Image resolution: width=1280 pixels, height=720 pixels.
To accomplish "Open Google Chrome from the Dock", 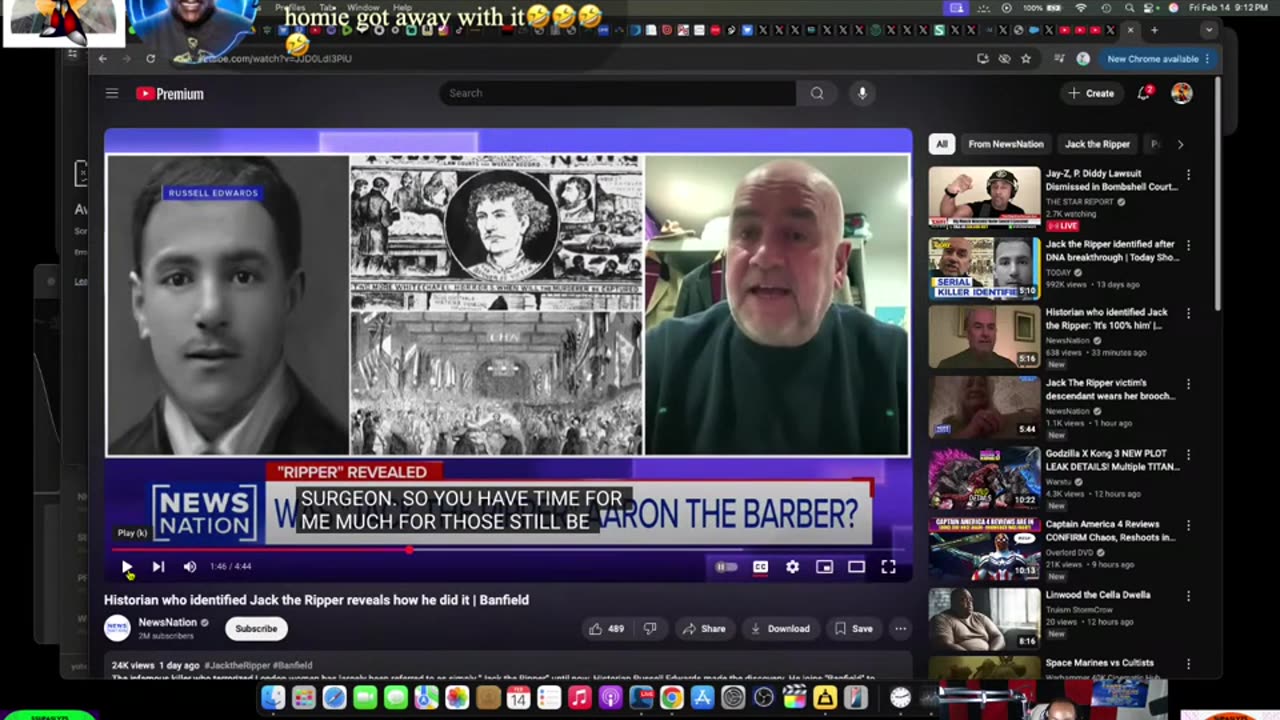I will tap(671, 698).
